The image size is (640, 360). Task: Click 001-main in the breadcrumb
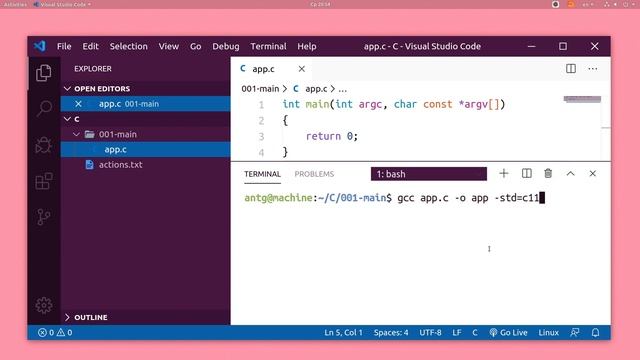tap(260, 89)
